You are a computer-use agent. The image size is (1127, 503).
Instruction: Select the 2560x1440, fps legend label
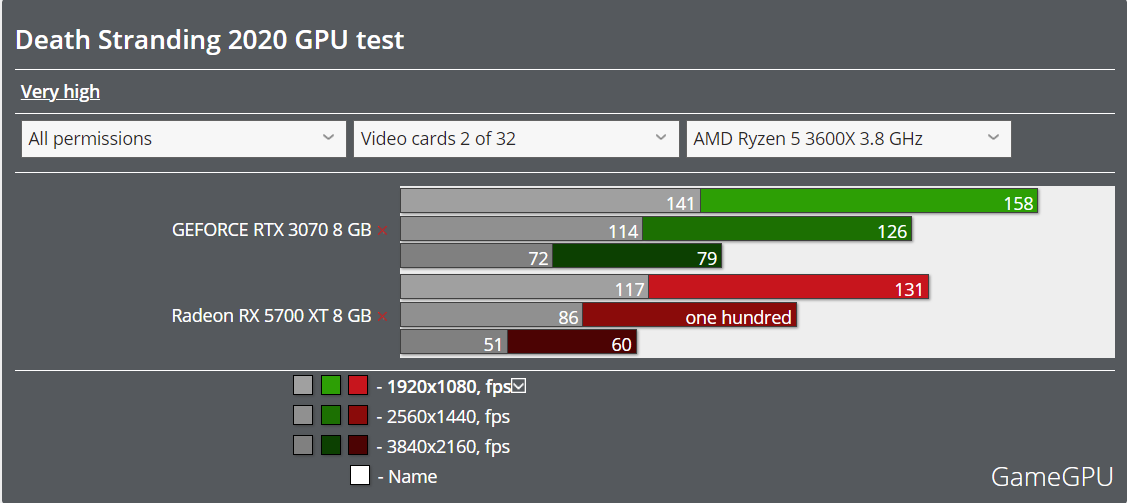click(x=443, y=417)
